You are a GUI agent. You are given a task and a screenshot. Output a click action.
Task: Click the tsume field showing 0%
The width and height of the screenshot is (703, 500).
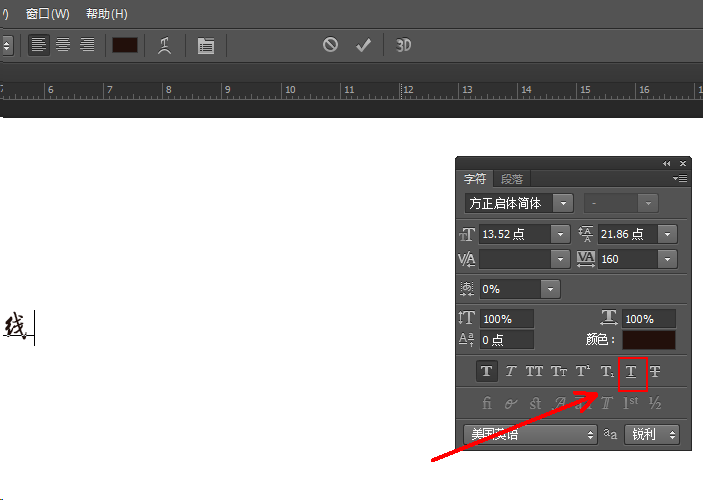coord(510,289)
